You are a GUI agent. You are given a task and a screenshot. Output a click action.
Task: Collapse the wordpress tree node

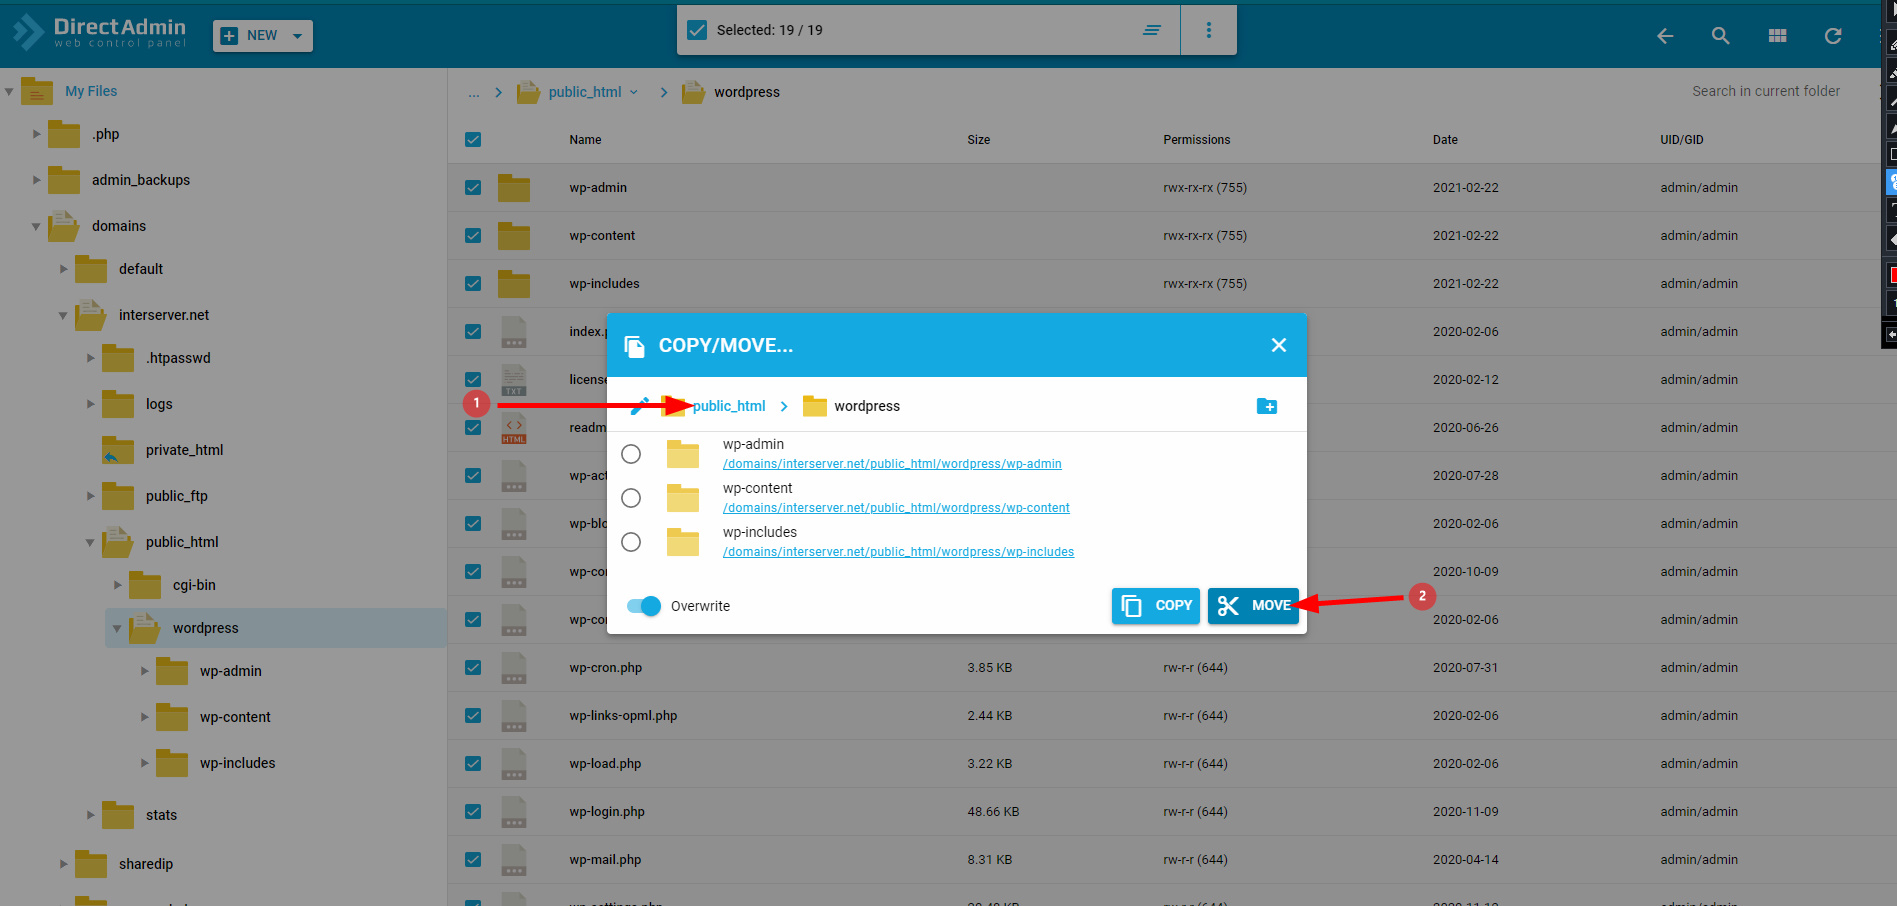pyautogui.click(x=117, y=628)
